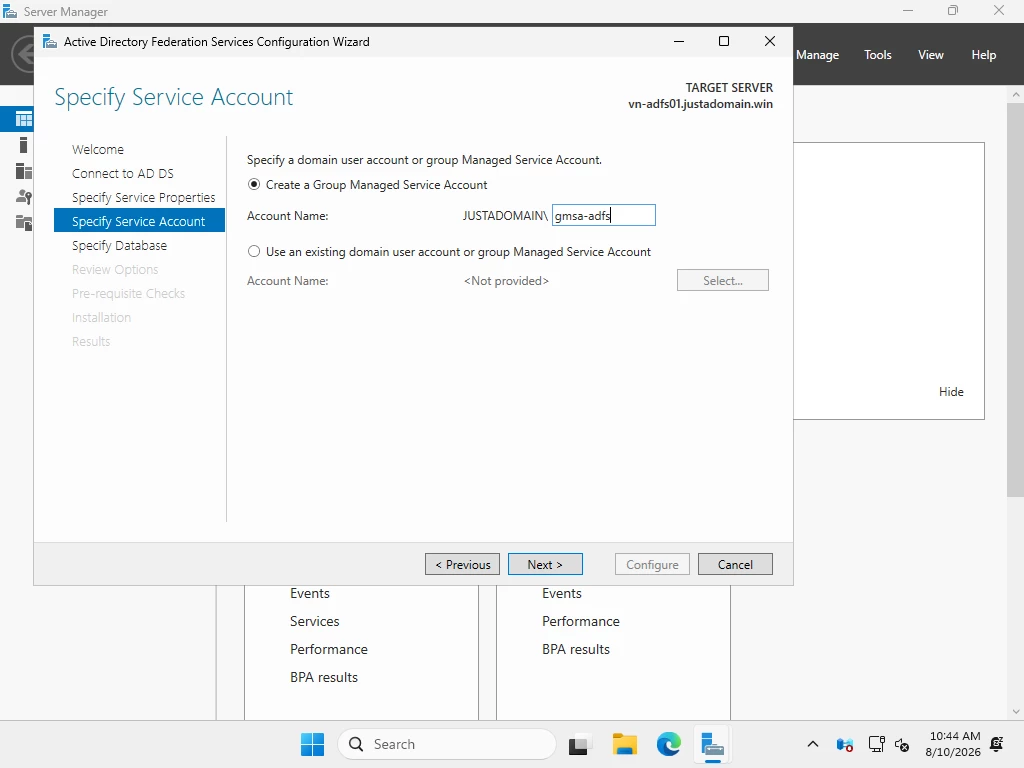Open the notification bell icon
Screen dimensions: 1024x768
pos(997,744)
